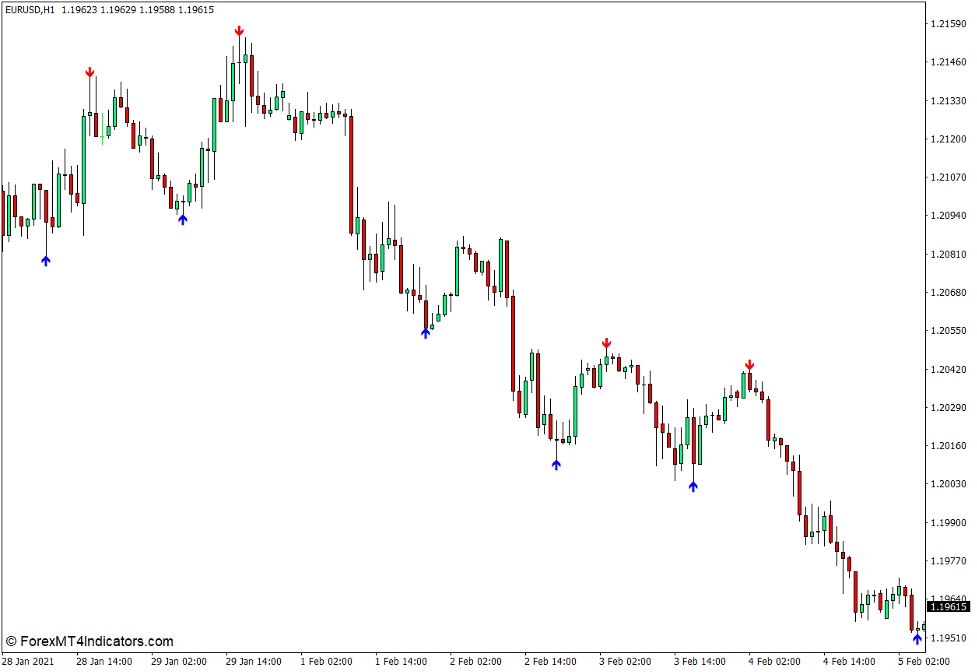Click the 28 Jan 2021 date label
The width and height of the screenshot is (977, 672).
[x=28, y=661]
